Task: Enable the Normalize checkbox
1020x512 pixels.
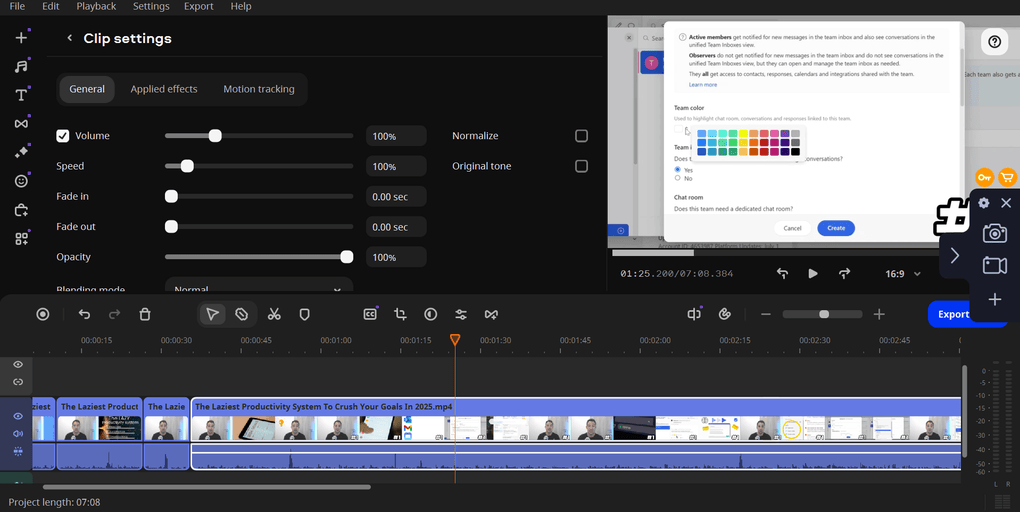Action: pos(582,136)
